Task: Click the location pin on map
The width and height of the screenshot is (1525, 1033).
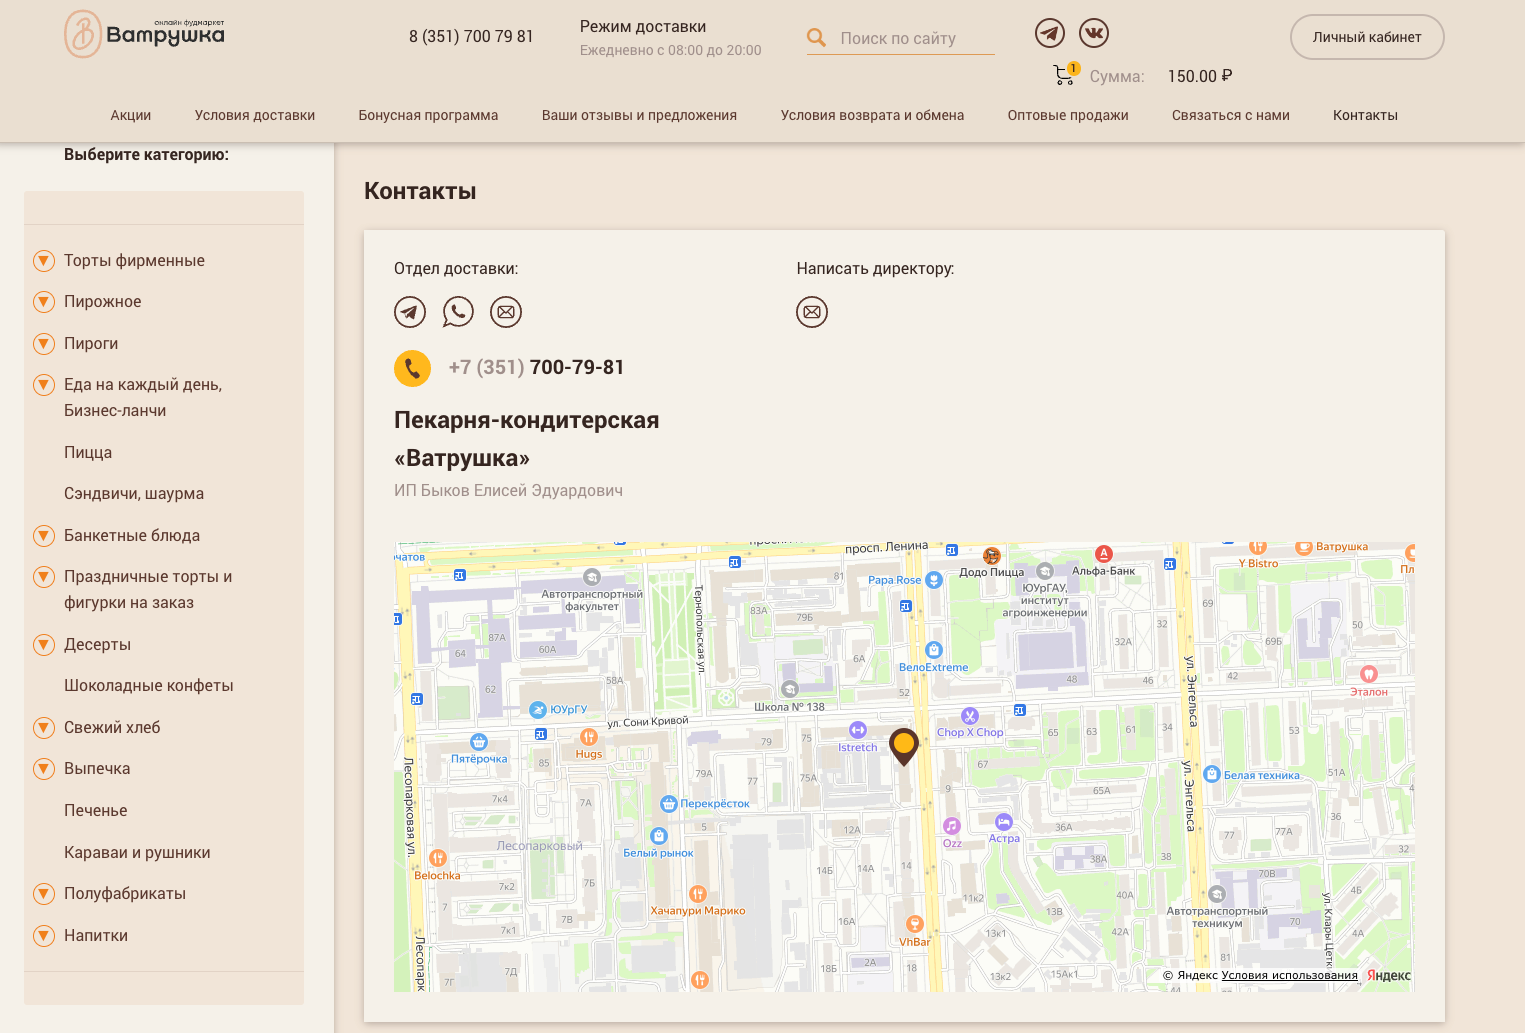Action: click(x=904, y=746)
